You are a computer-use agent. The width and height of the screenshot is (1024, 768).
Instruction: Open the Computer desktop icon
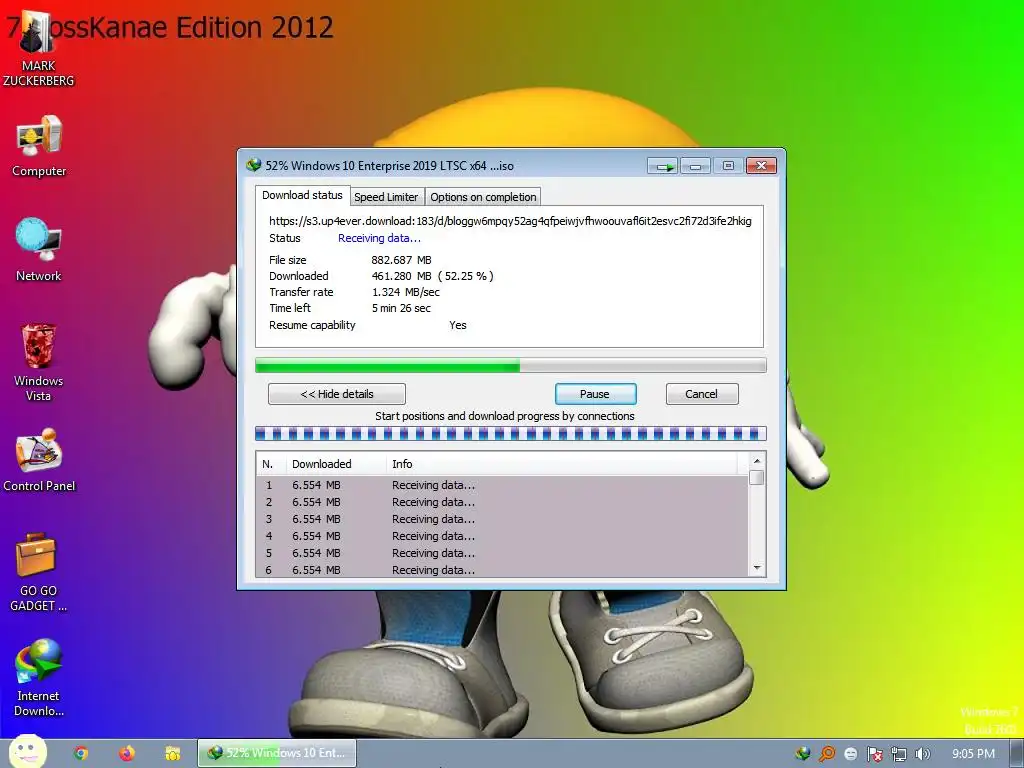point(39,146)
